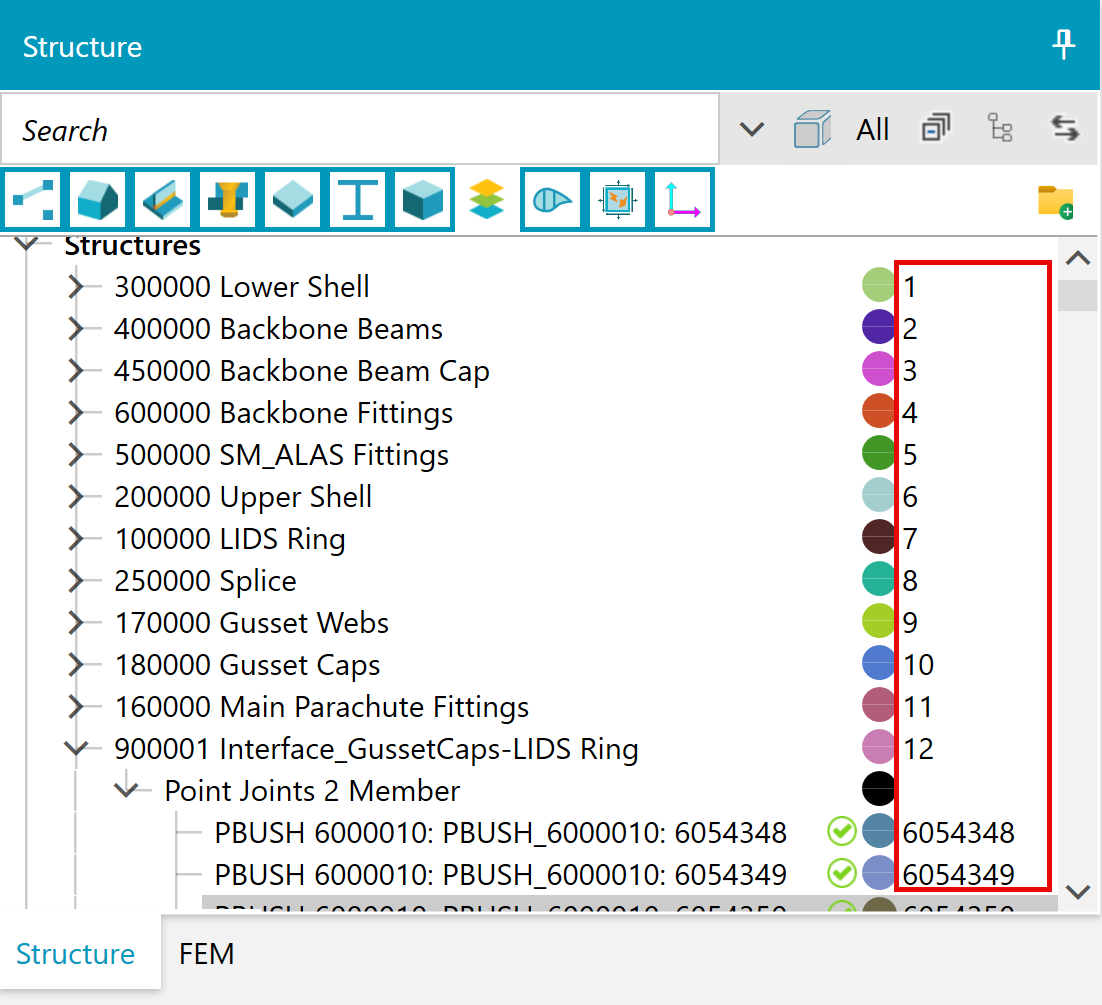The width and height of the screenshot is (1102, 1005).
Task: Toggle the solid cube filter icon
Action: point(422,200)
